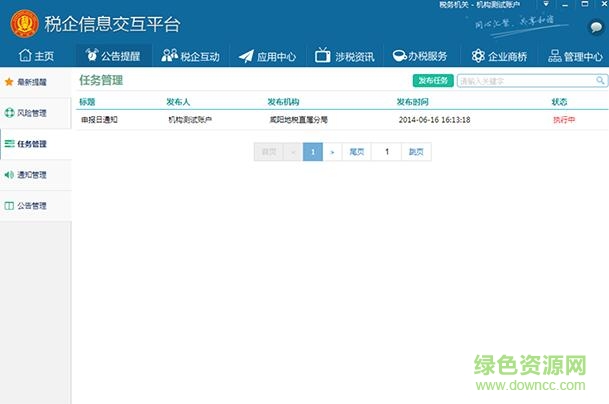Click the org-chart icon for 管理中心
Image resolution: width=609 pixels, height=404 pixels.
[555, 56]
